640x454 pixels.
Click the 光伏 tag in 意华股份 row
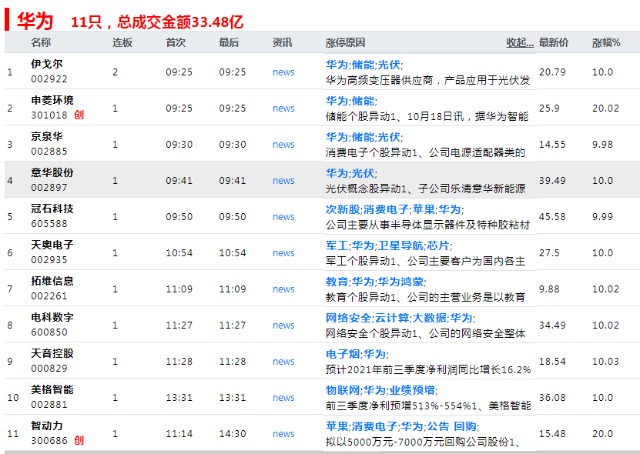click(x=362, y=173)
